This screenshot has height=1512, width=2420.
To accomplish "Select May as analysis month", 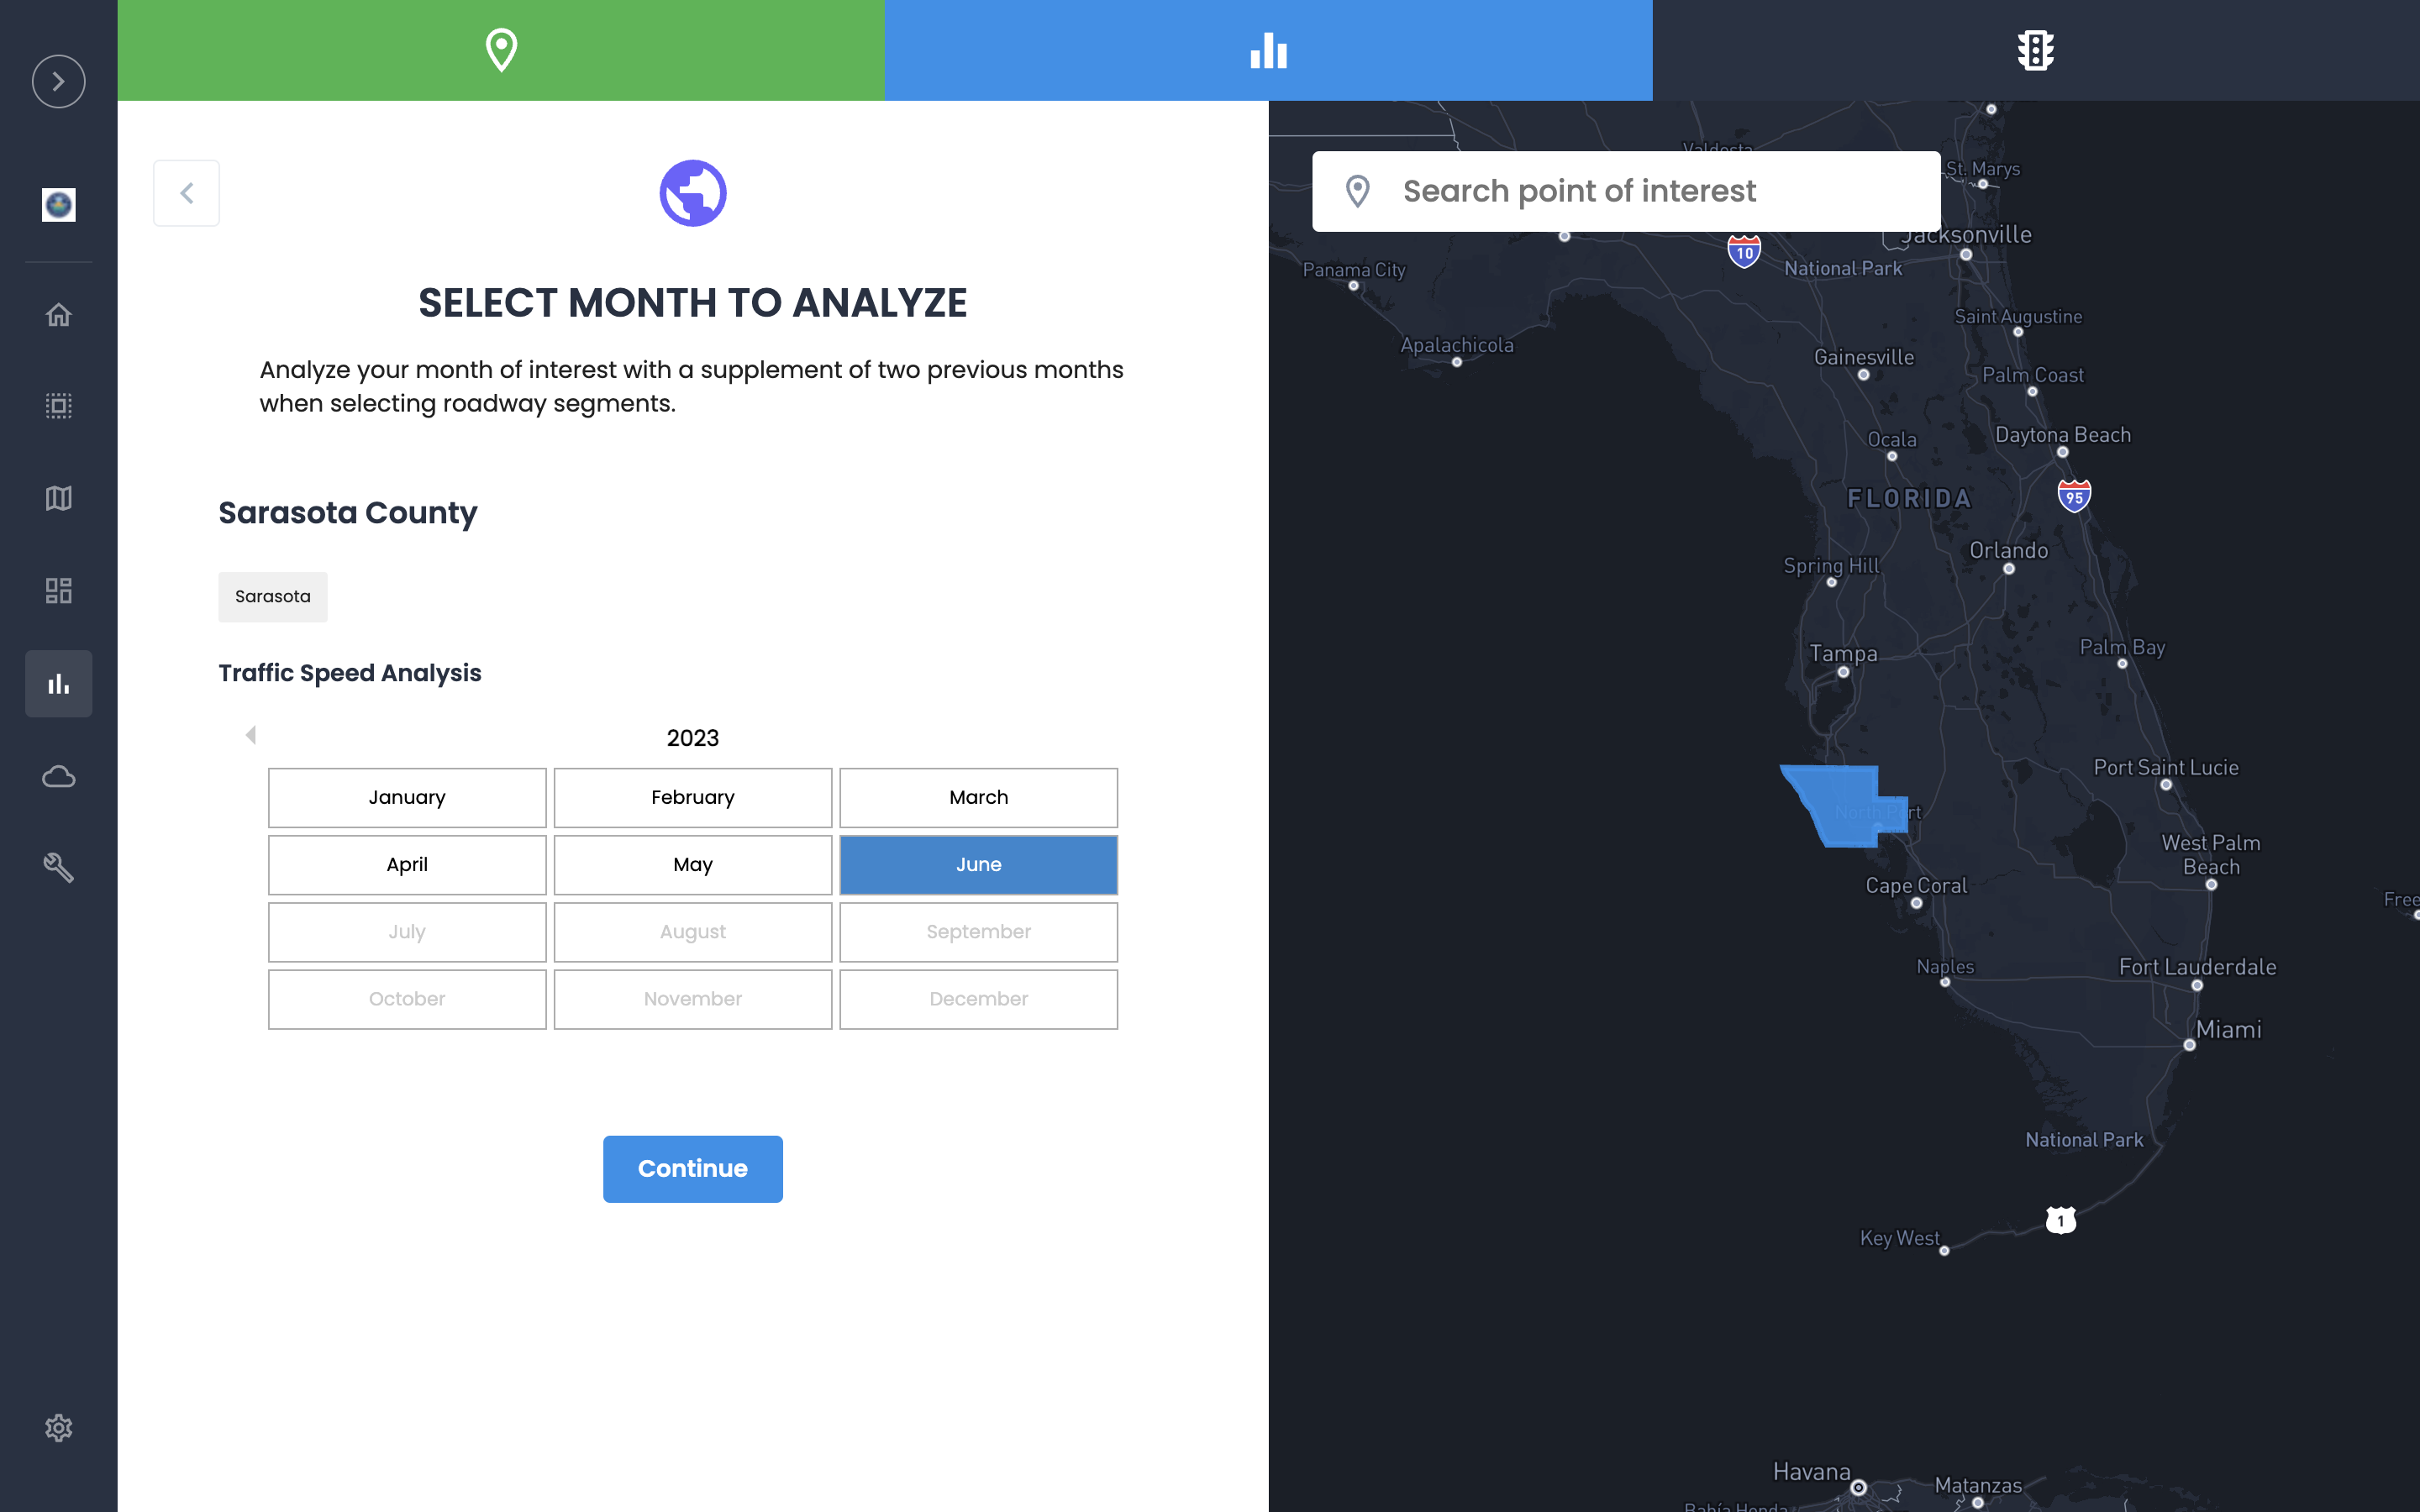I will click(692, 864).
